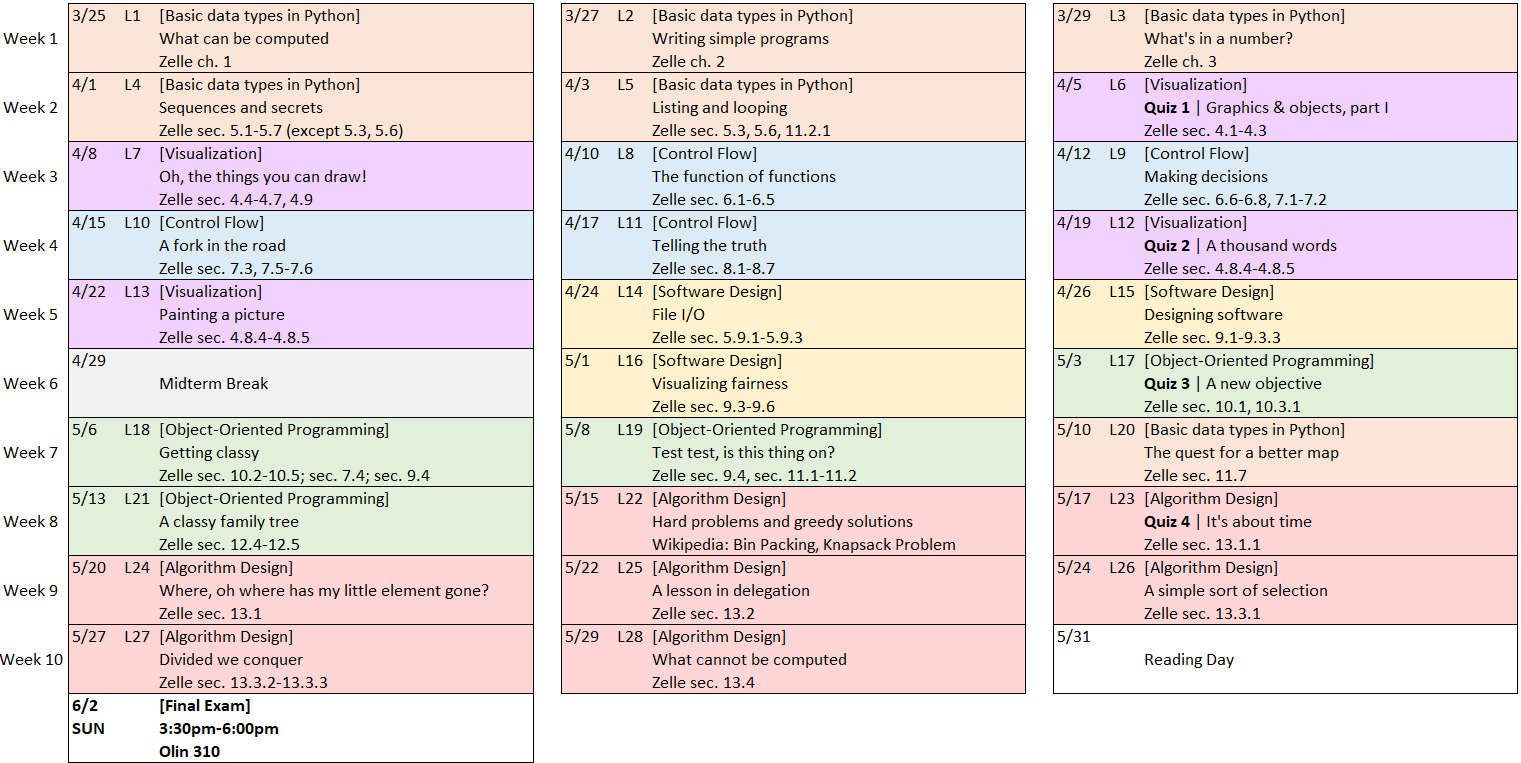The image size is (1521, 763).
Task: Select the Quiz 3 label in L17
Action: tap(1166, 384)
